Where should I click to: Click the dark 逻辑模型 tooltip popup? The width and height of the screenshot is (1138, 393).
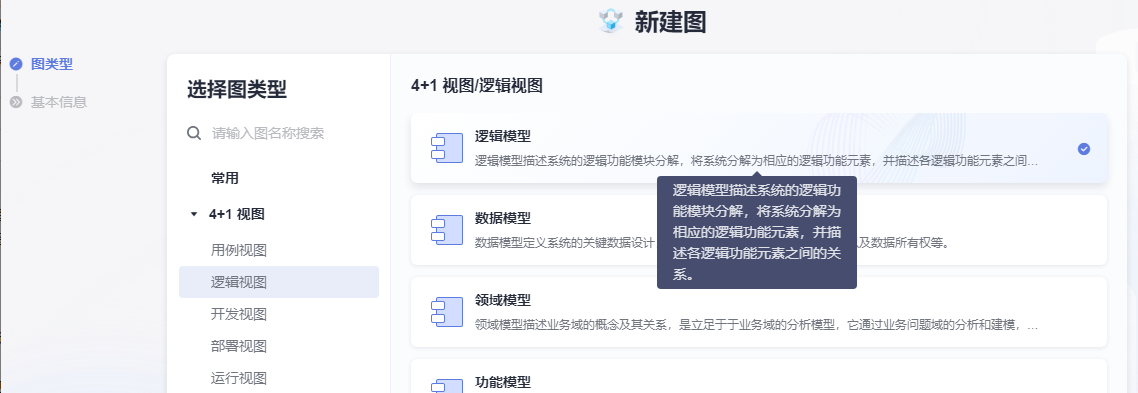757,232
